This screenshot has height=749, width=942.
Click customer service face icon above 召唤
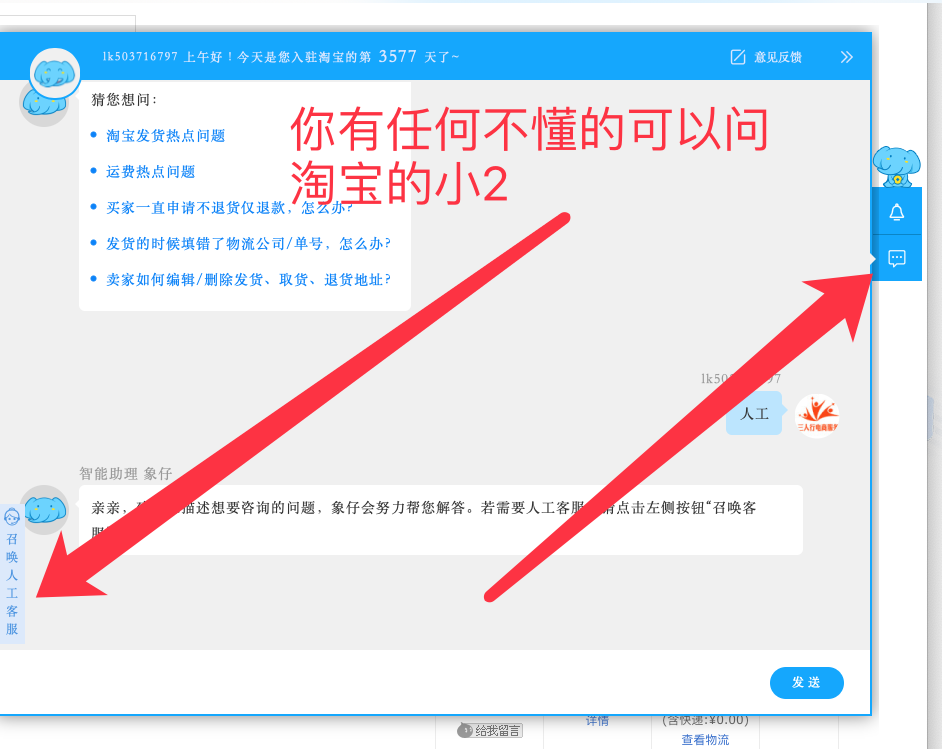[12, 517]
